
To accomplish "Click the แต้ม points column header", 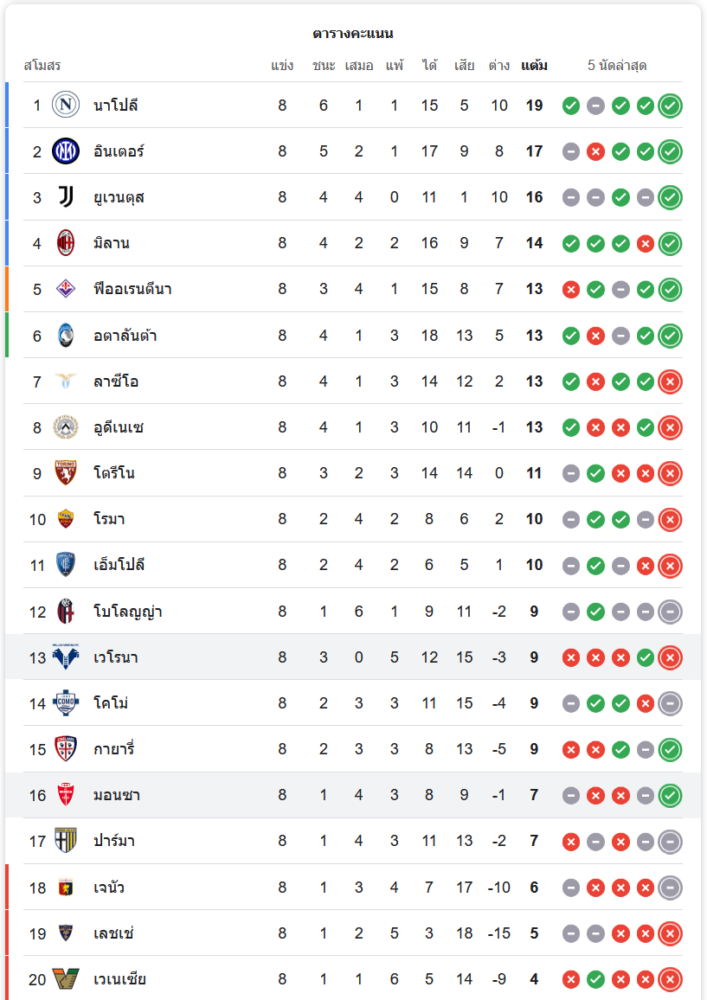I will pos(534,66).
